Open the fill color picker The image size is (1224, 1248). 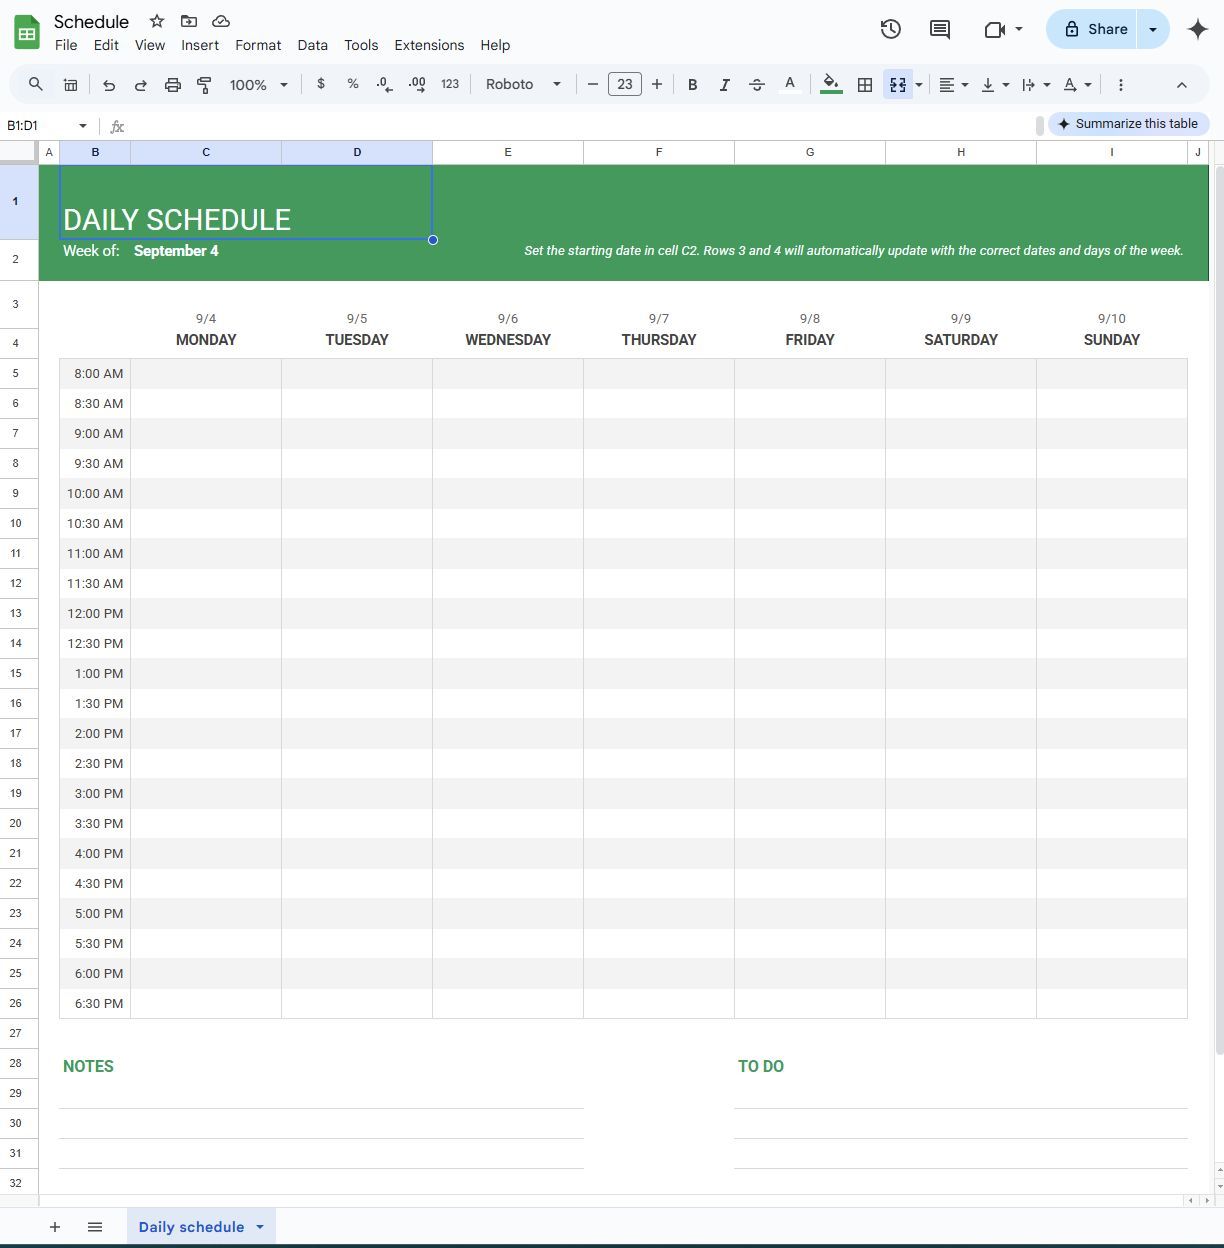[830, 84]
